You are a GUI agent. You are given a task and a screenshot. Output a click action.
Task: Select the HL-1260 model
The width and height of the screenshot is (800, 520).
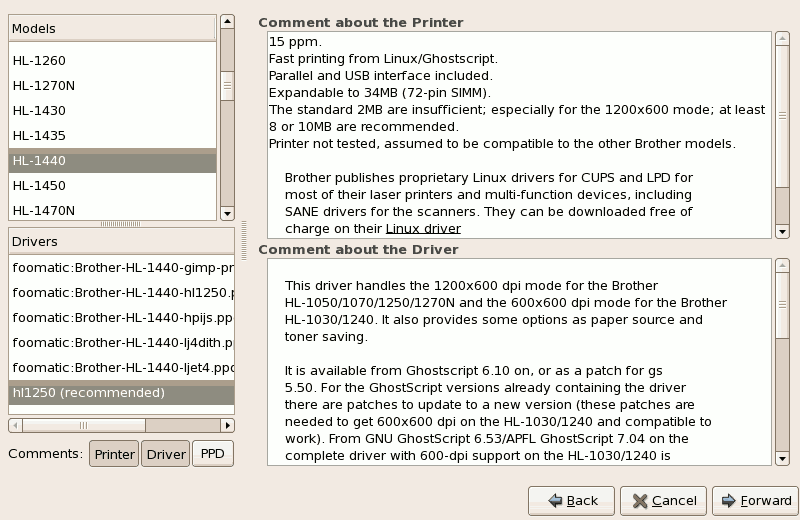point(112,60)
